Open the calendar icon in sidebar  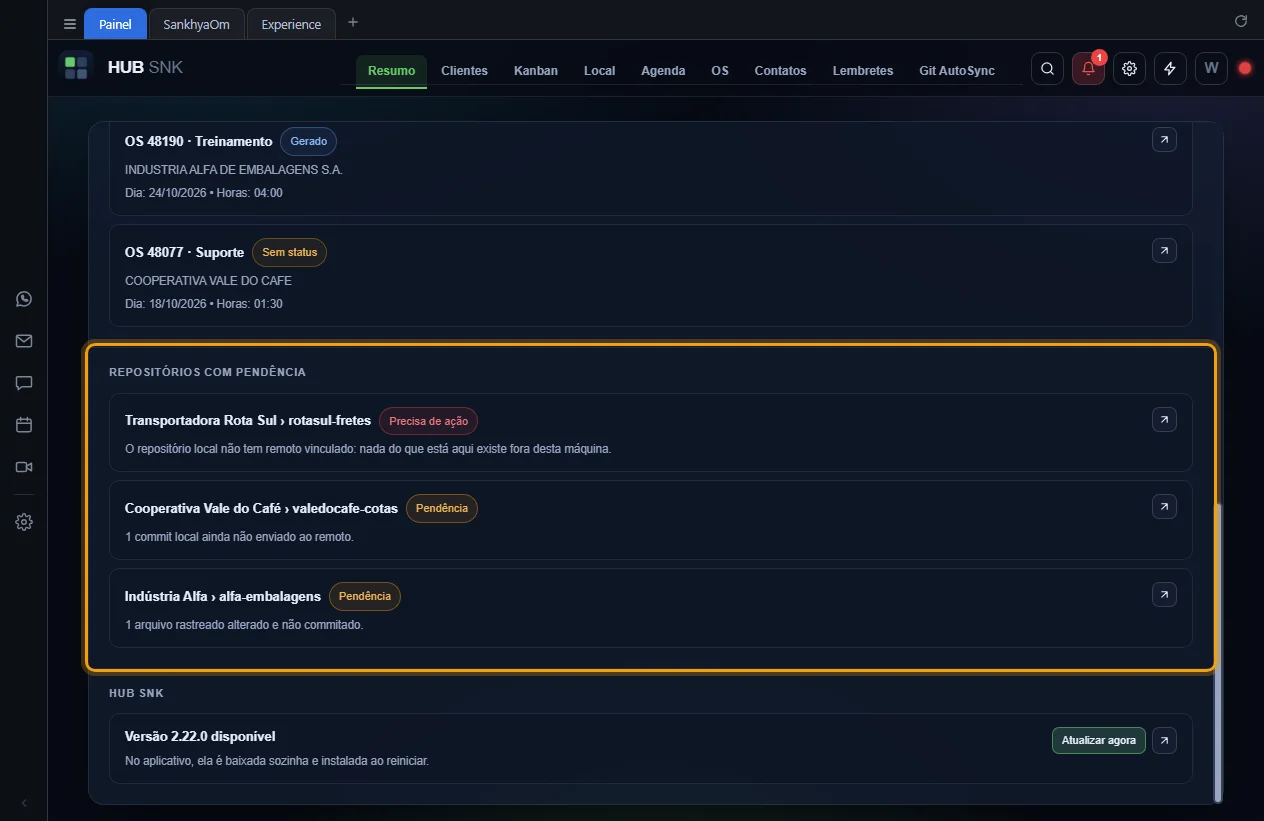pos(24,425)
